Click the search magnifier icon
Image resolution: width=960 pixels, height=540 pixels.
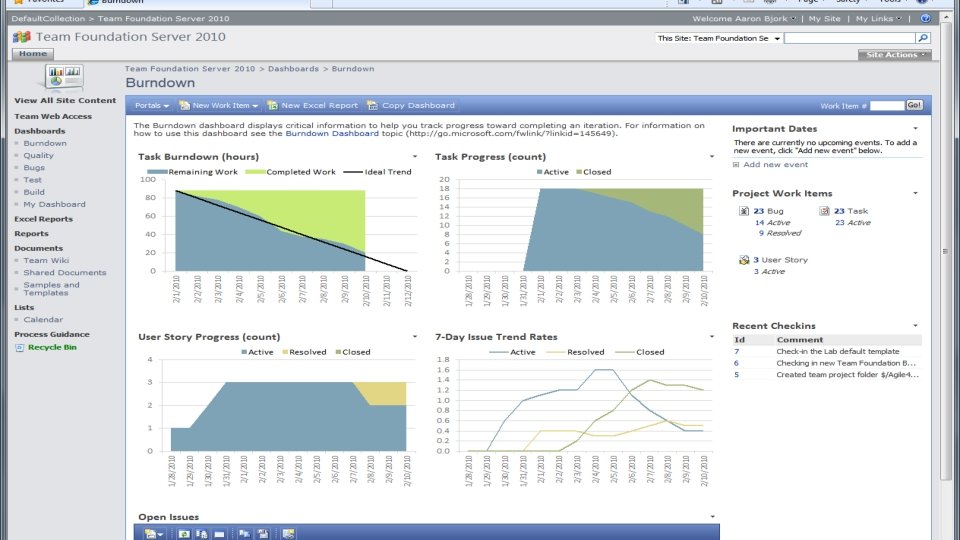(x=923, y=38)
